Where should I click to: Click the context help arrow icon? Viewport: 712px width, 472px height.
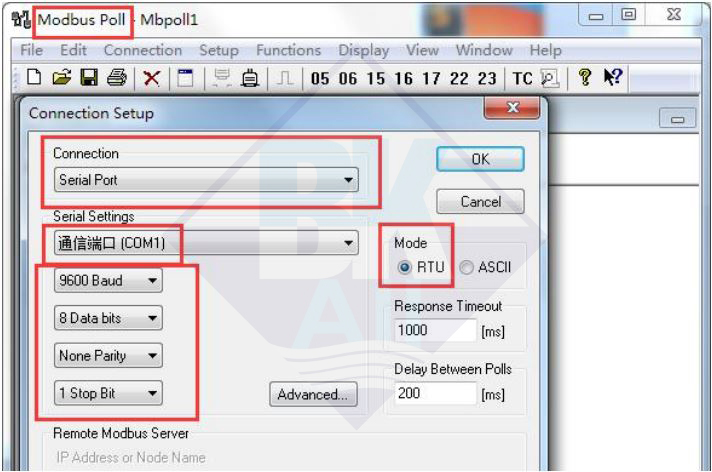point(613,77)
